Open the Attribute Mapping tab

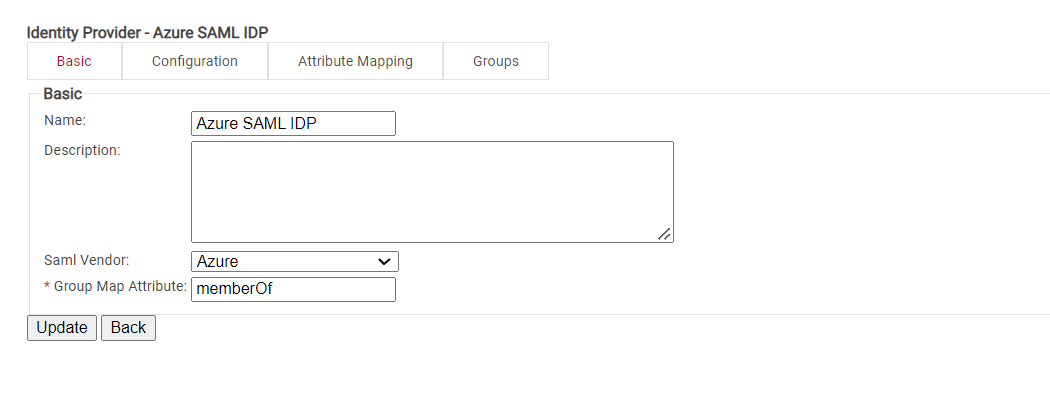click(356, 61)
